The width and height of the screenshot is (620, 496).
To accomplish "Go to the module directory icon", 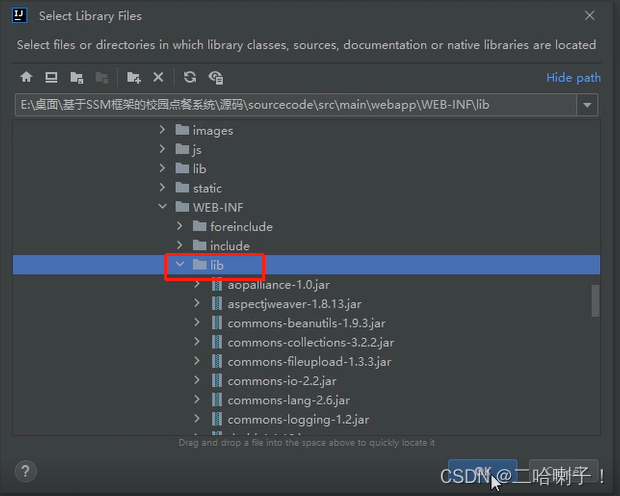I will pyautogui.click(x=102, y=78).
